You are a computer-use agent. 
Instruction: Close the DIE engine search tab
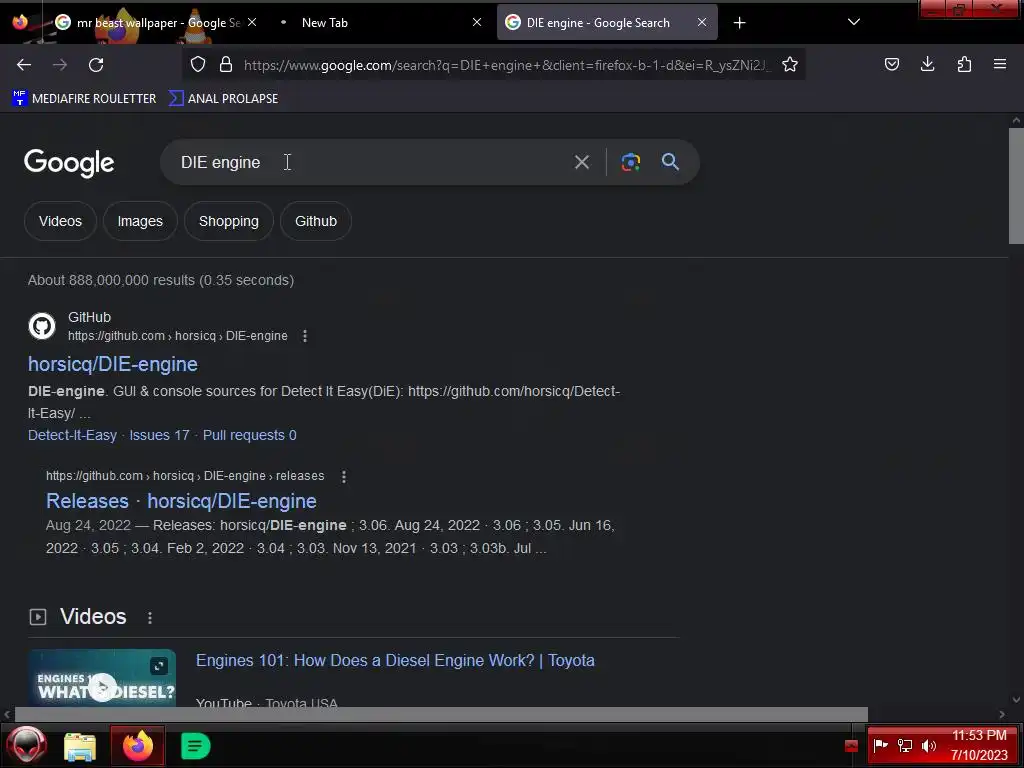[701, 22]
